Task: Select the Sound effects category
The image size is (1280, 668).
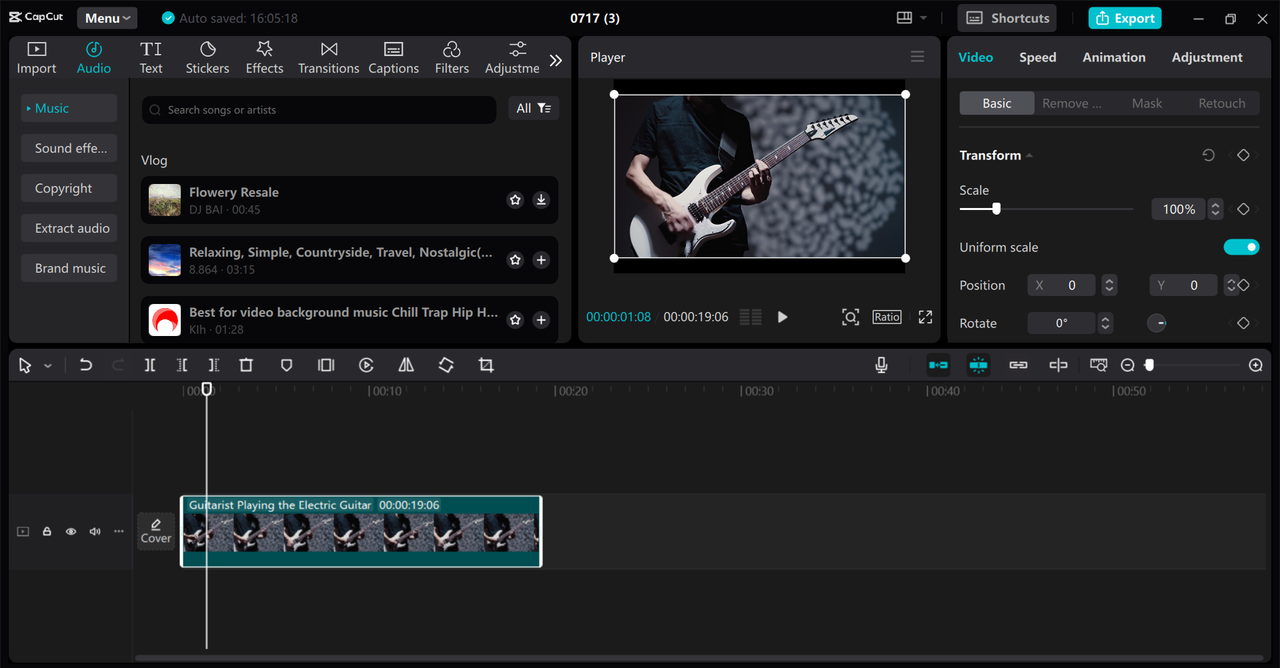Action: coord(69,148)
